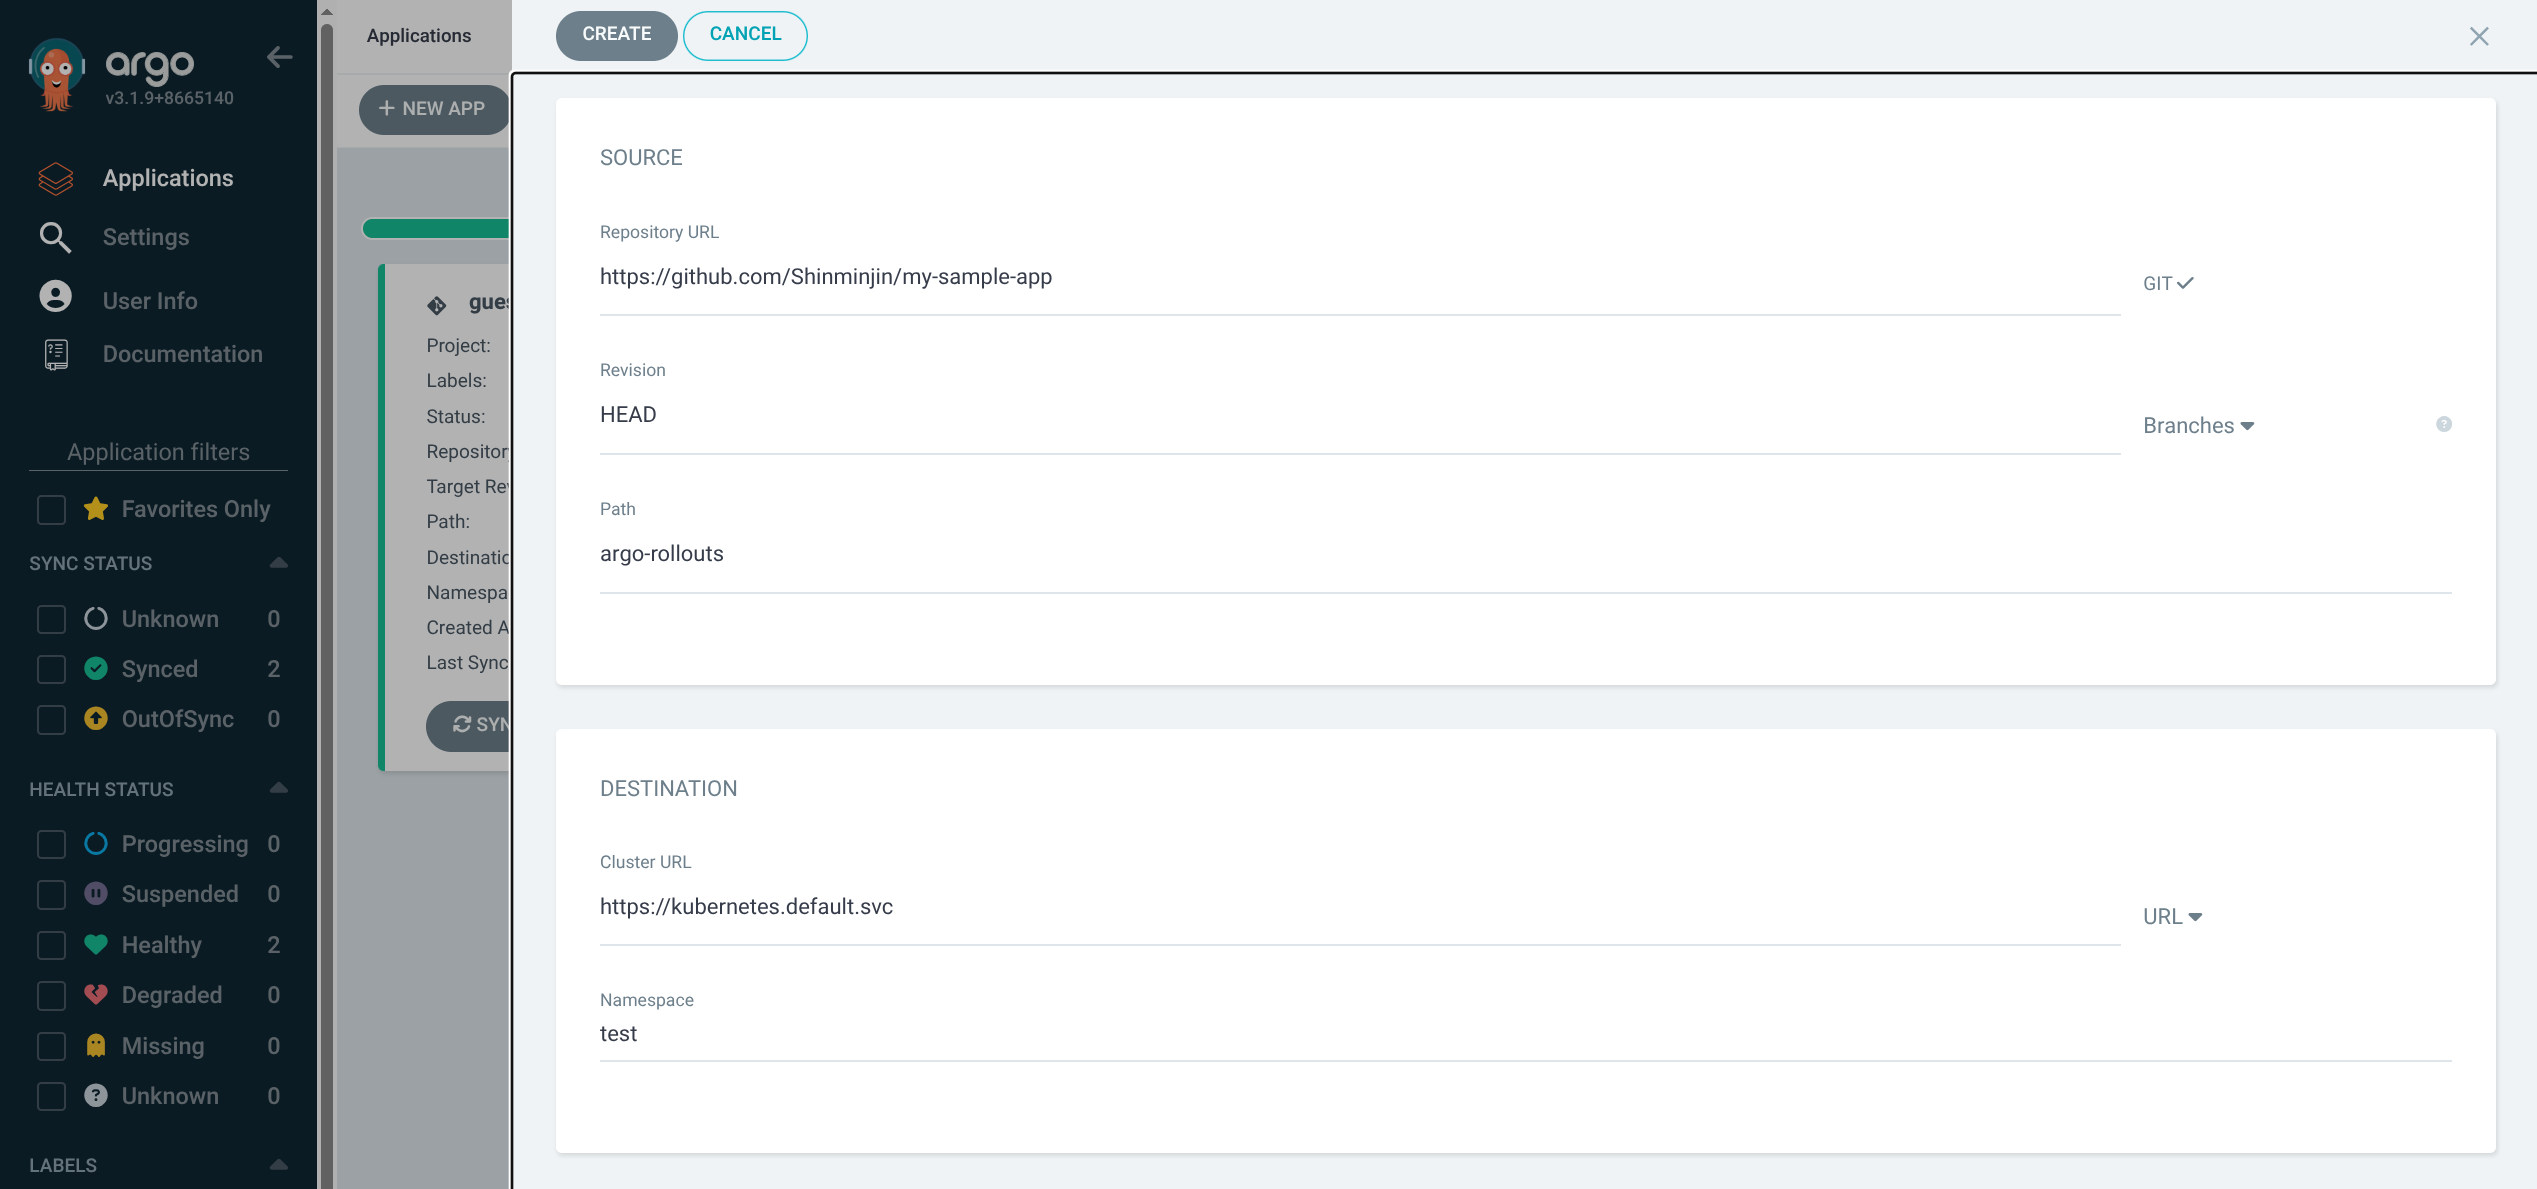
Task: Open the cluster URL type dropdown
Action: pyautogui.click(x=2172, y=917)
